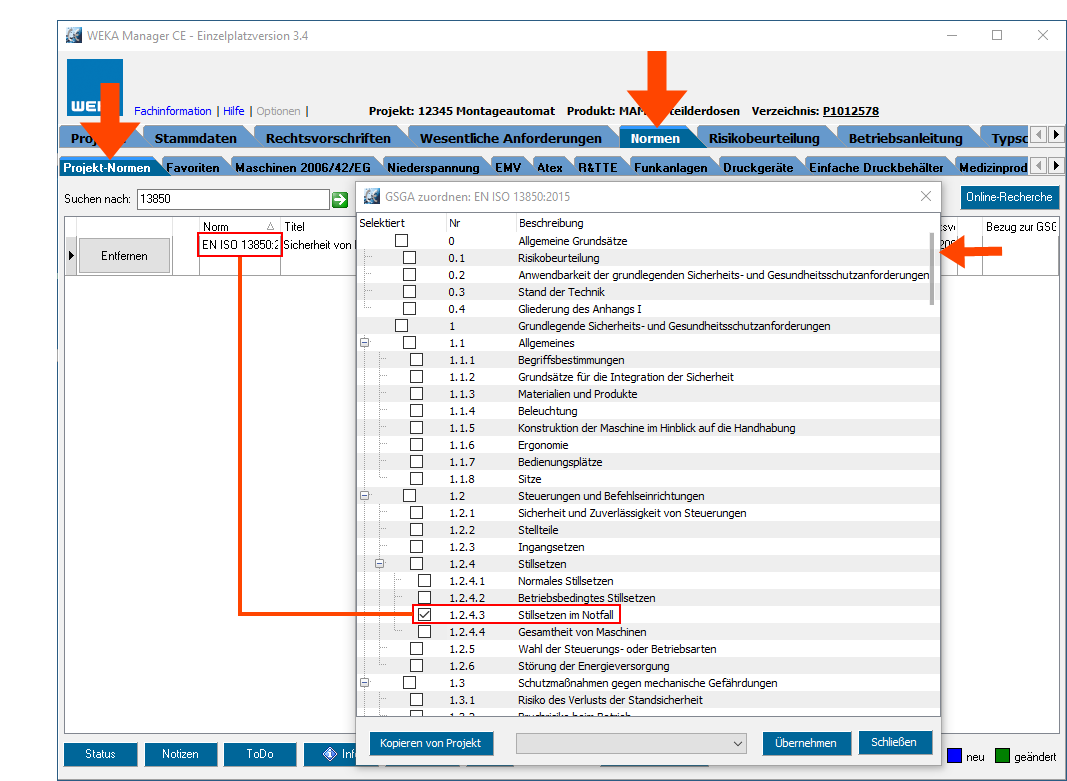Open the project dropdown in dialog footer
The height and width of the screenshot is (781, 1067).
click(631, 743)
